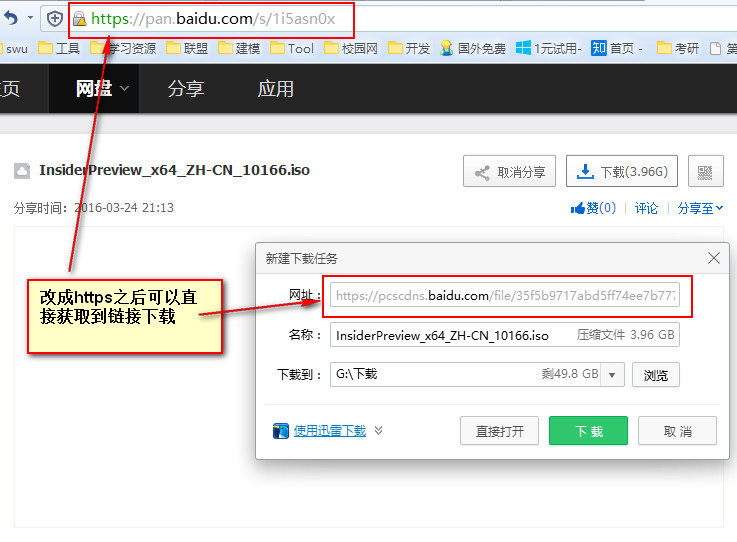
Task: Click the 下载到 path field showing G:\下载
Action: point(465,374)
